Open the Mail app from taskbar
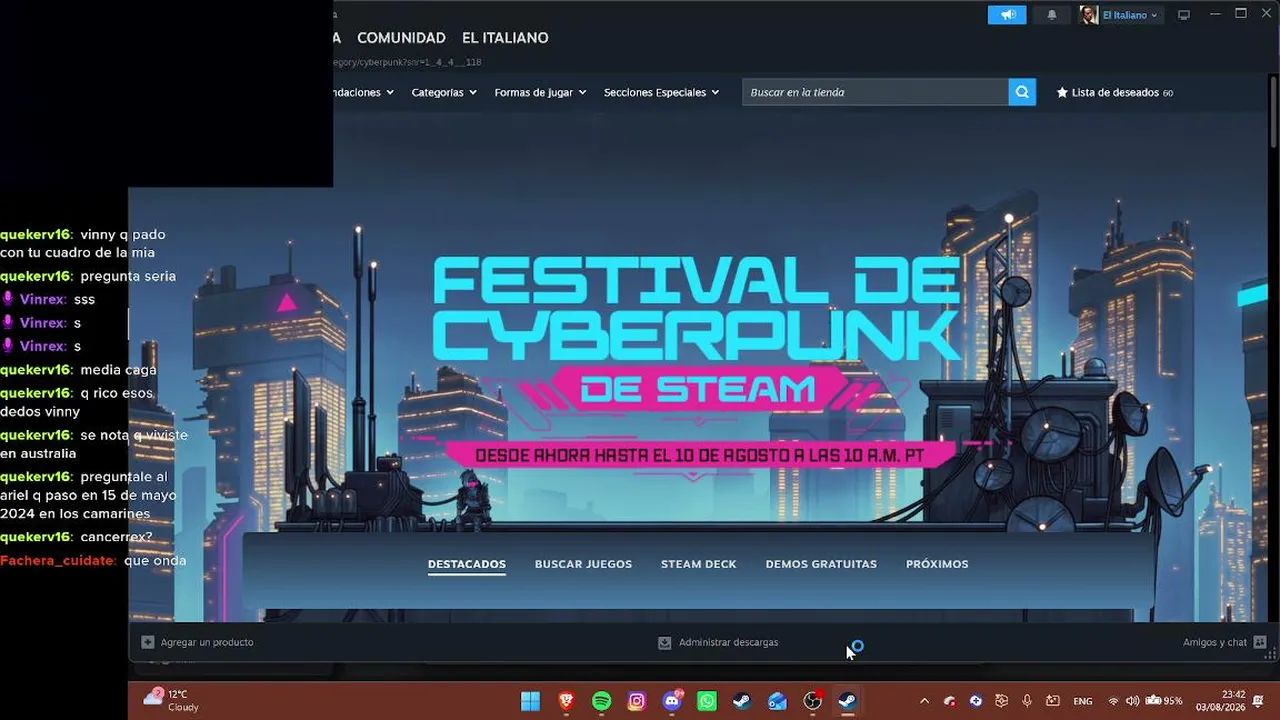The height and width of the screenshot is (720, 1280). click(x=777, y=701)
